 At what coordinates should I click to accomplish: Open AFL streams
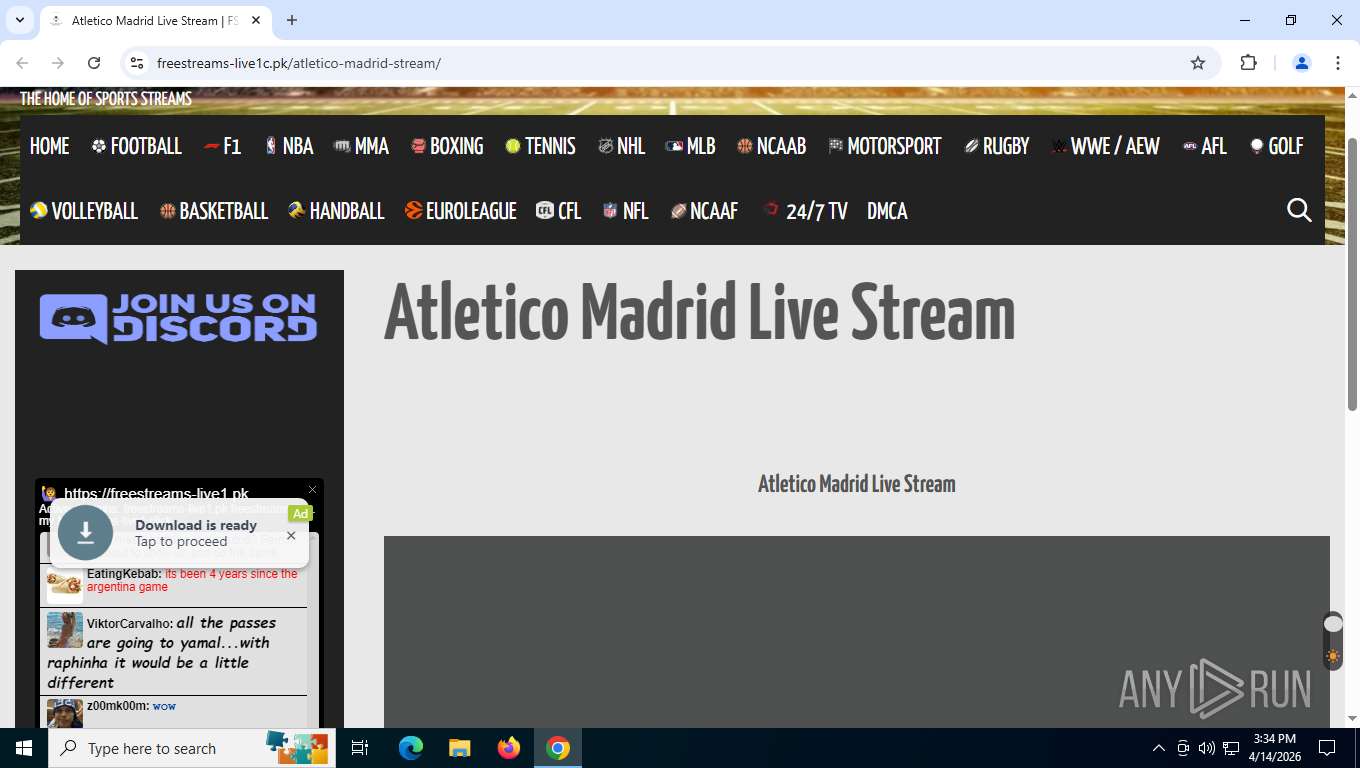pyautogui.click(x=1204, y=146)
